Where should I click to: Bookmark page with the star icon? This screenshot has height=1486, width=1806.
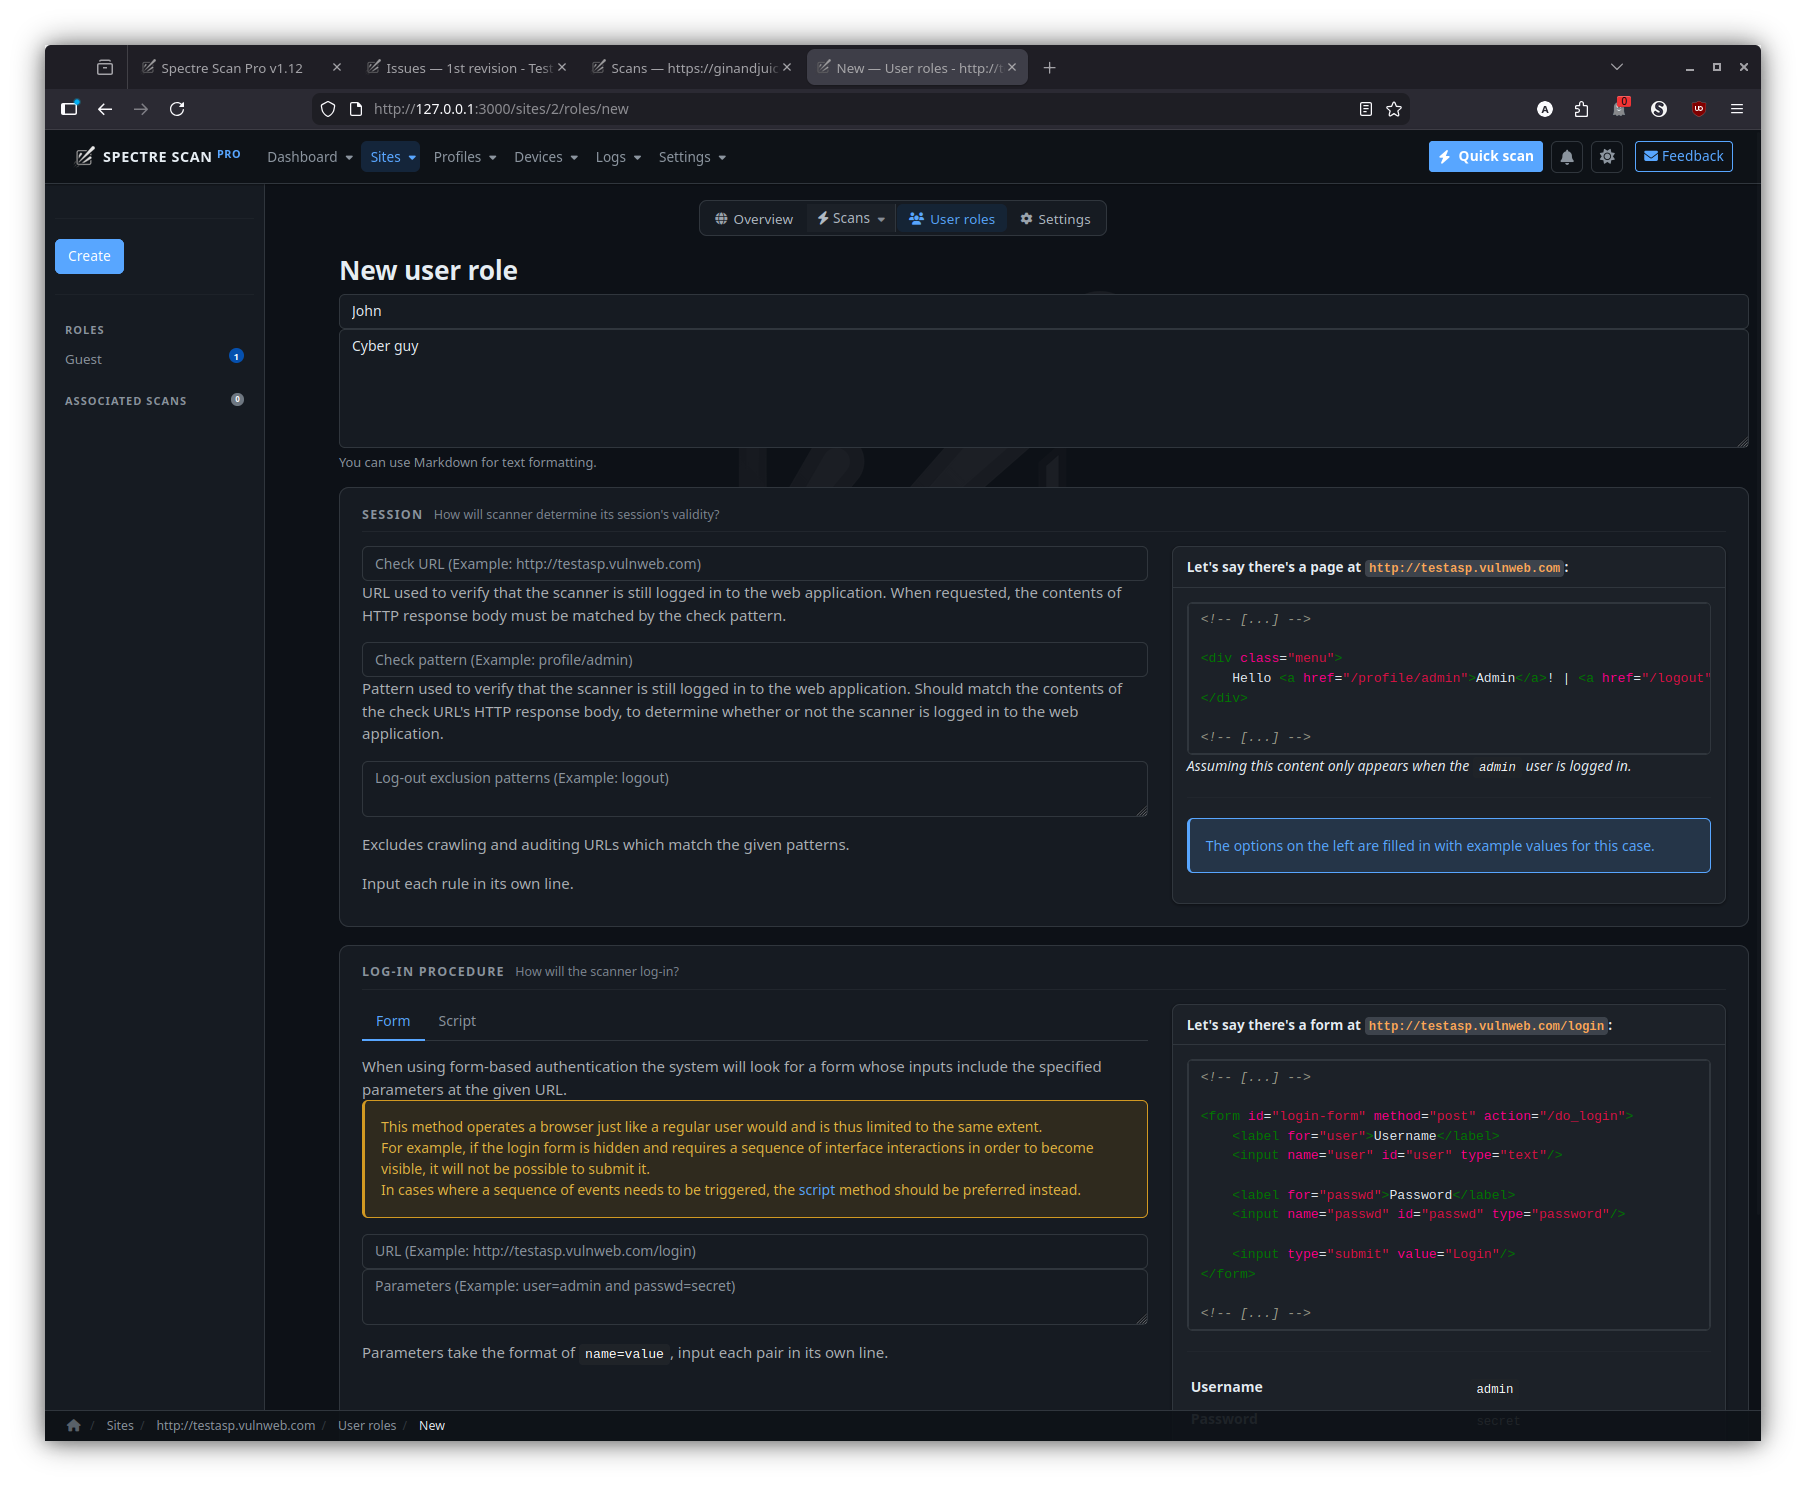(1394, 109)
